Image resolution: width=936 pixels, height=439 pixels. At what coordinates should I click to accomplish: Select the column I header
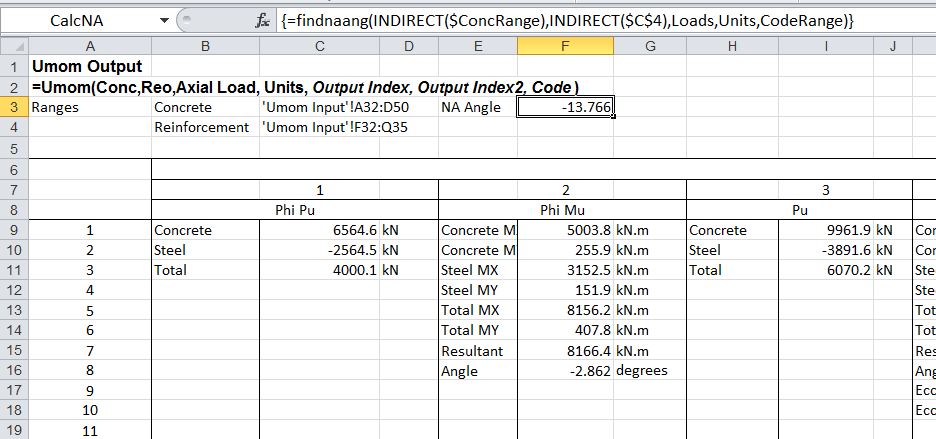point(826,46)
